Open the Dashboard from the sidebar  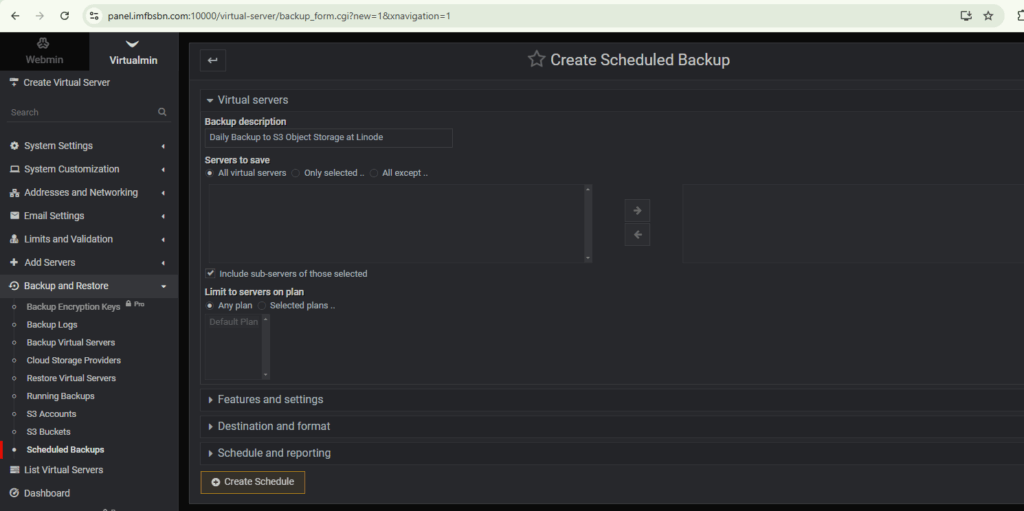pos(47,493)
